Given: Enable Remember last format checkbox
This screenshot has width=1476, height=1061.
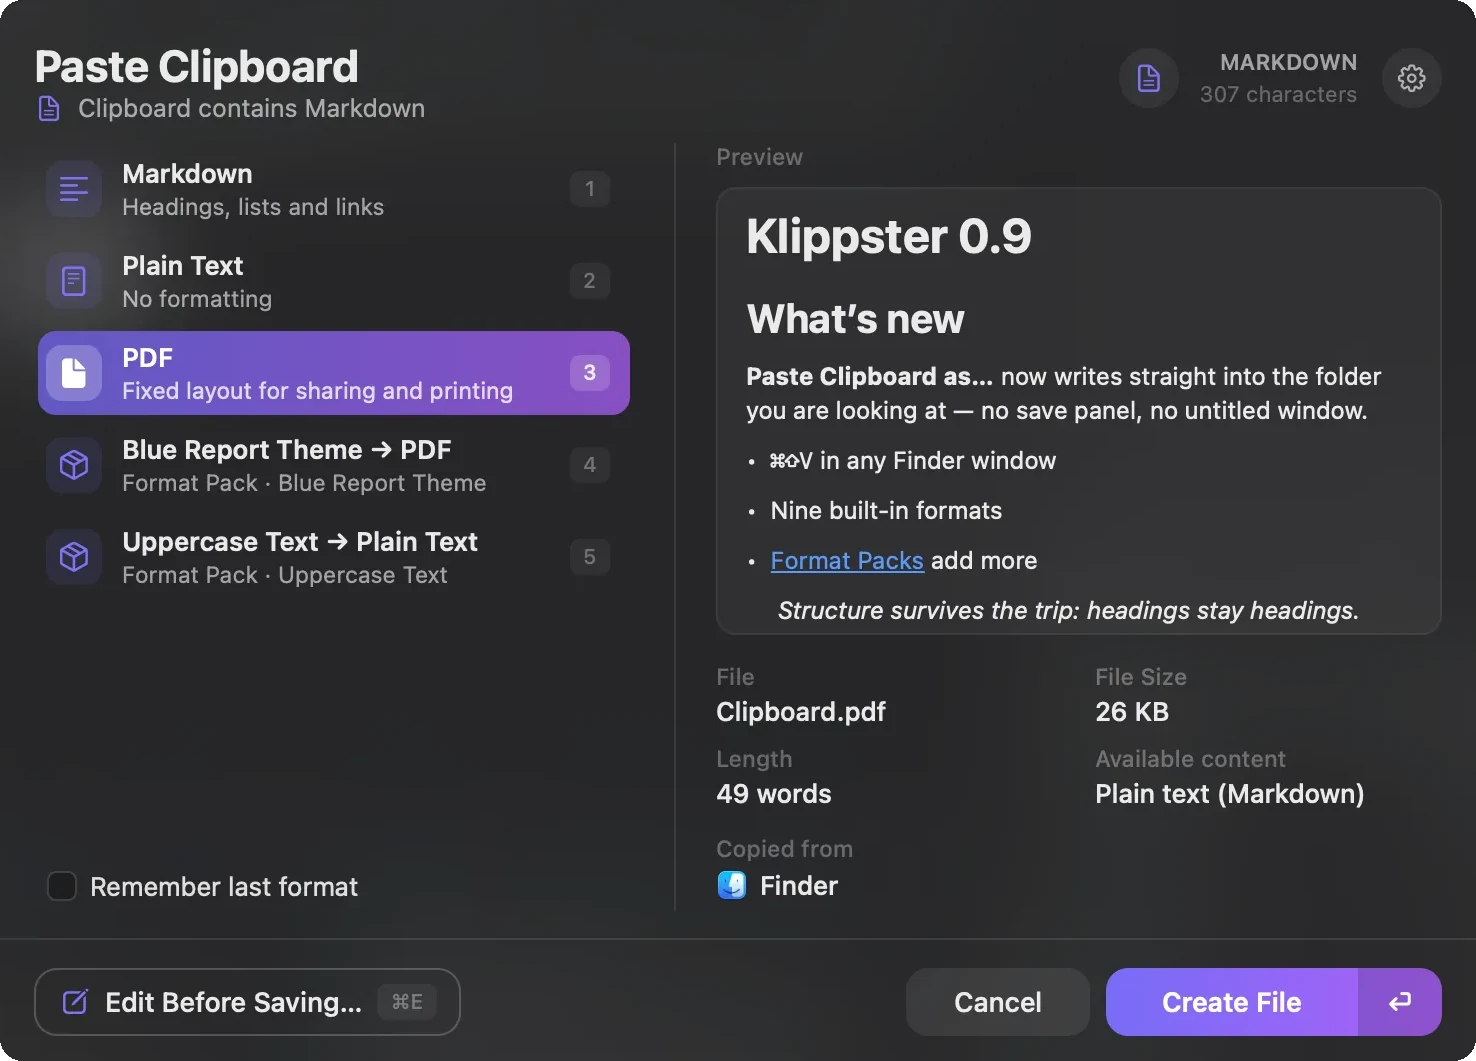Looking at the screenshot, I should [62, 886].
